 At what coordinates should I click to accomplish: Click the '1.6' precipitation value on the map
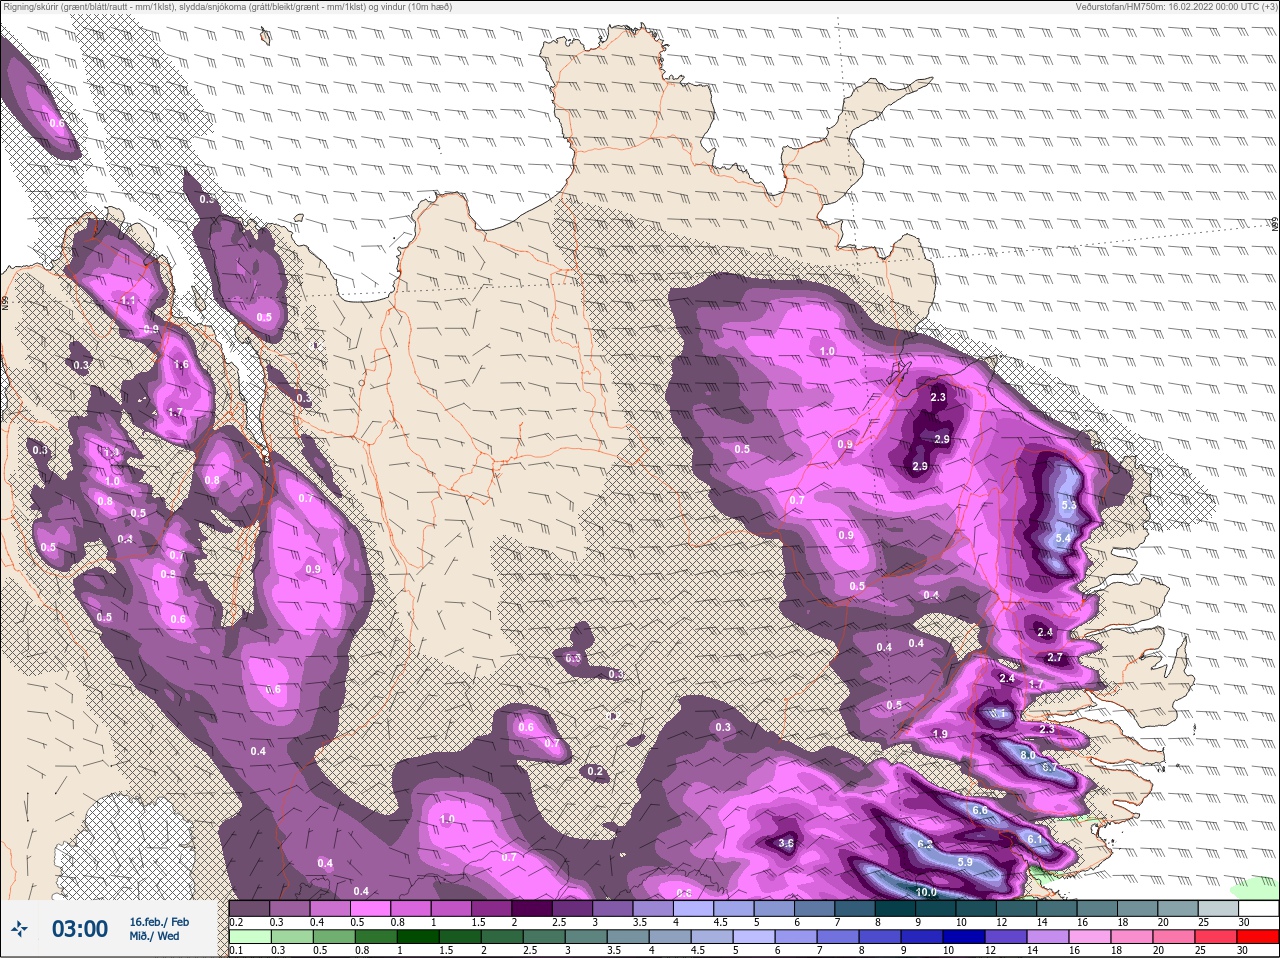[181, 365]
